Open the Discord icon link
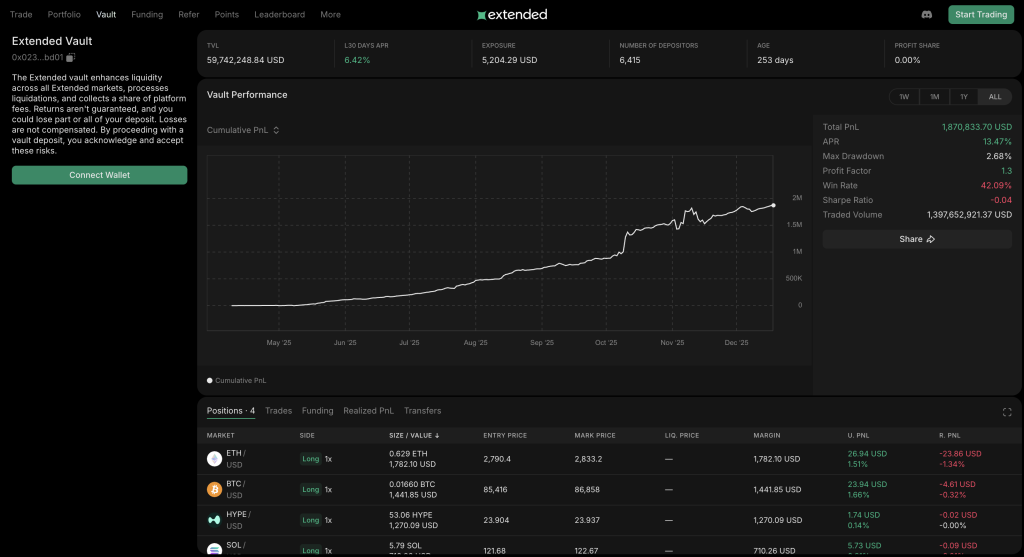Screen dimensions: 1024x557 click(926, 15)
